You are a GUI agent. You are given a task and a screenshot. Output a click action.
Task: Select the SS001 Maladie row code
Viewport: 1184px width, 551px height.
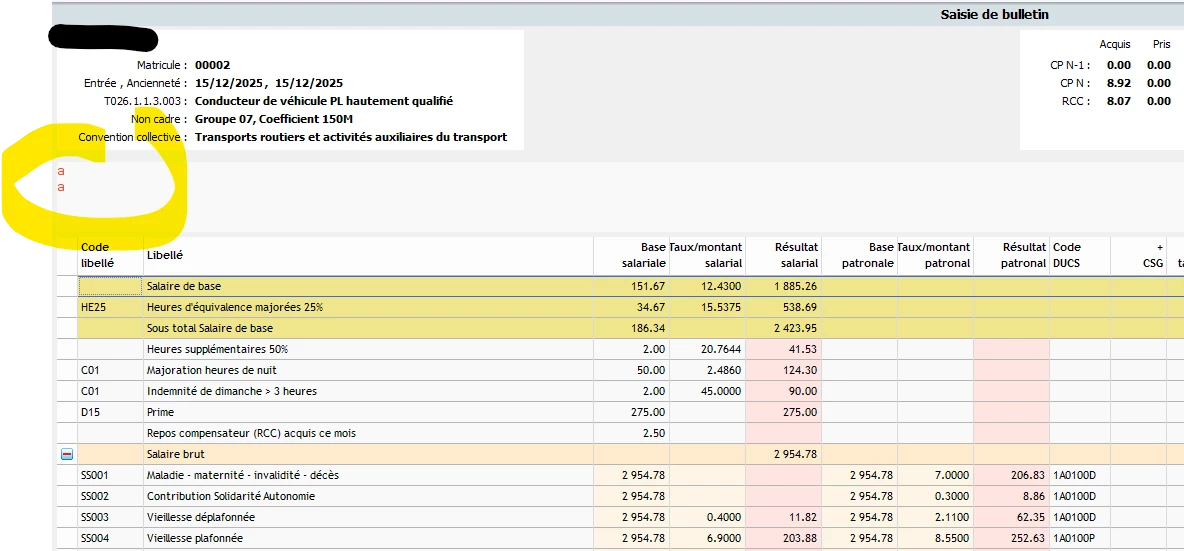(x=95, y=475)
